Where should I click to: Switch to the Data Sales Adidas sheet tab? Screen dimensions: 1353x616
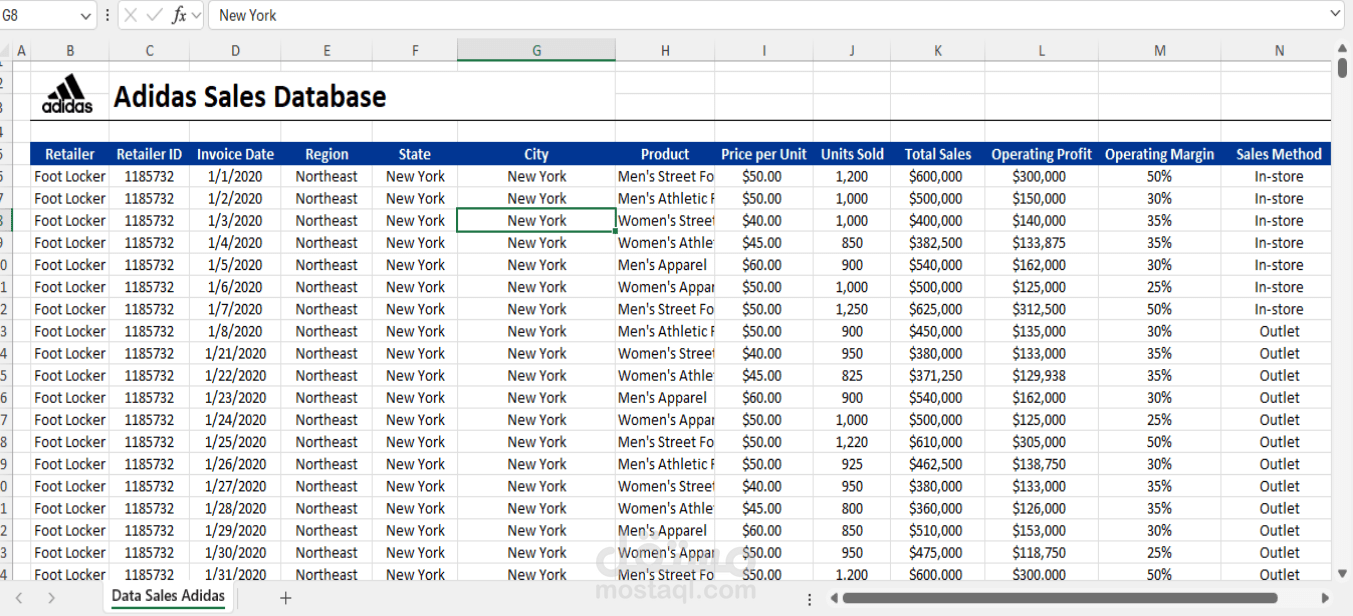(x=168, y=596)
